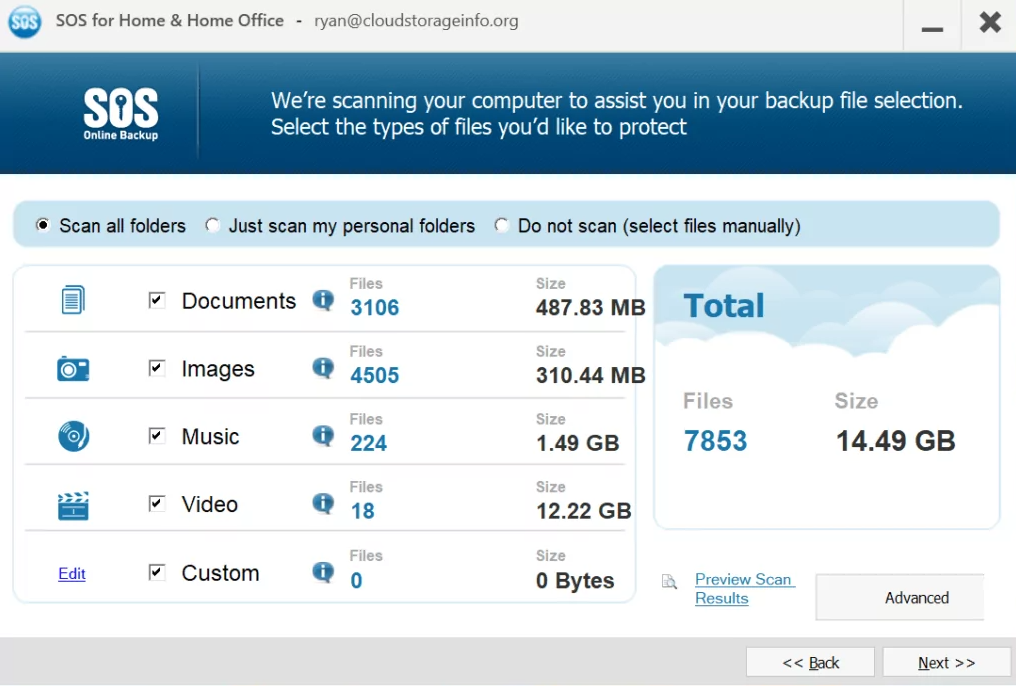Click the Custom label

(220, 573)
